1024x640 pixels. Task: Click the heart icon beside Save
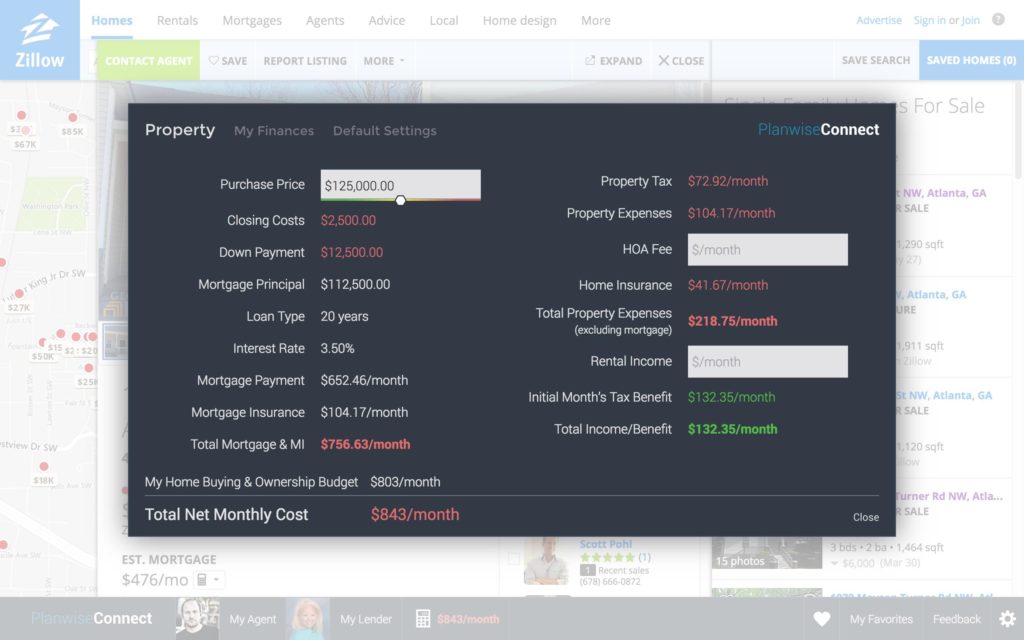tap(214, 60)
